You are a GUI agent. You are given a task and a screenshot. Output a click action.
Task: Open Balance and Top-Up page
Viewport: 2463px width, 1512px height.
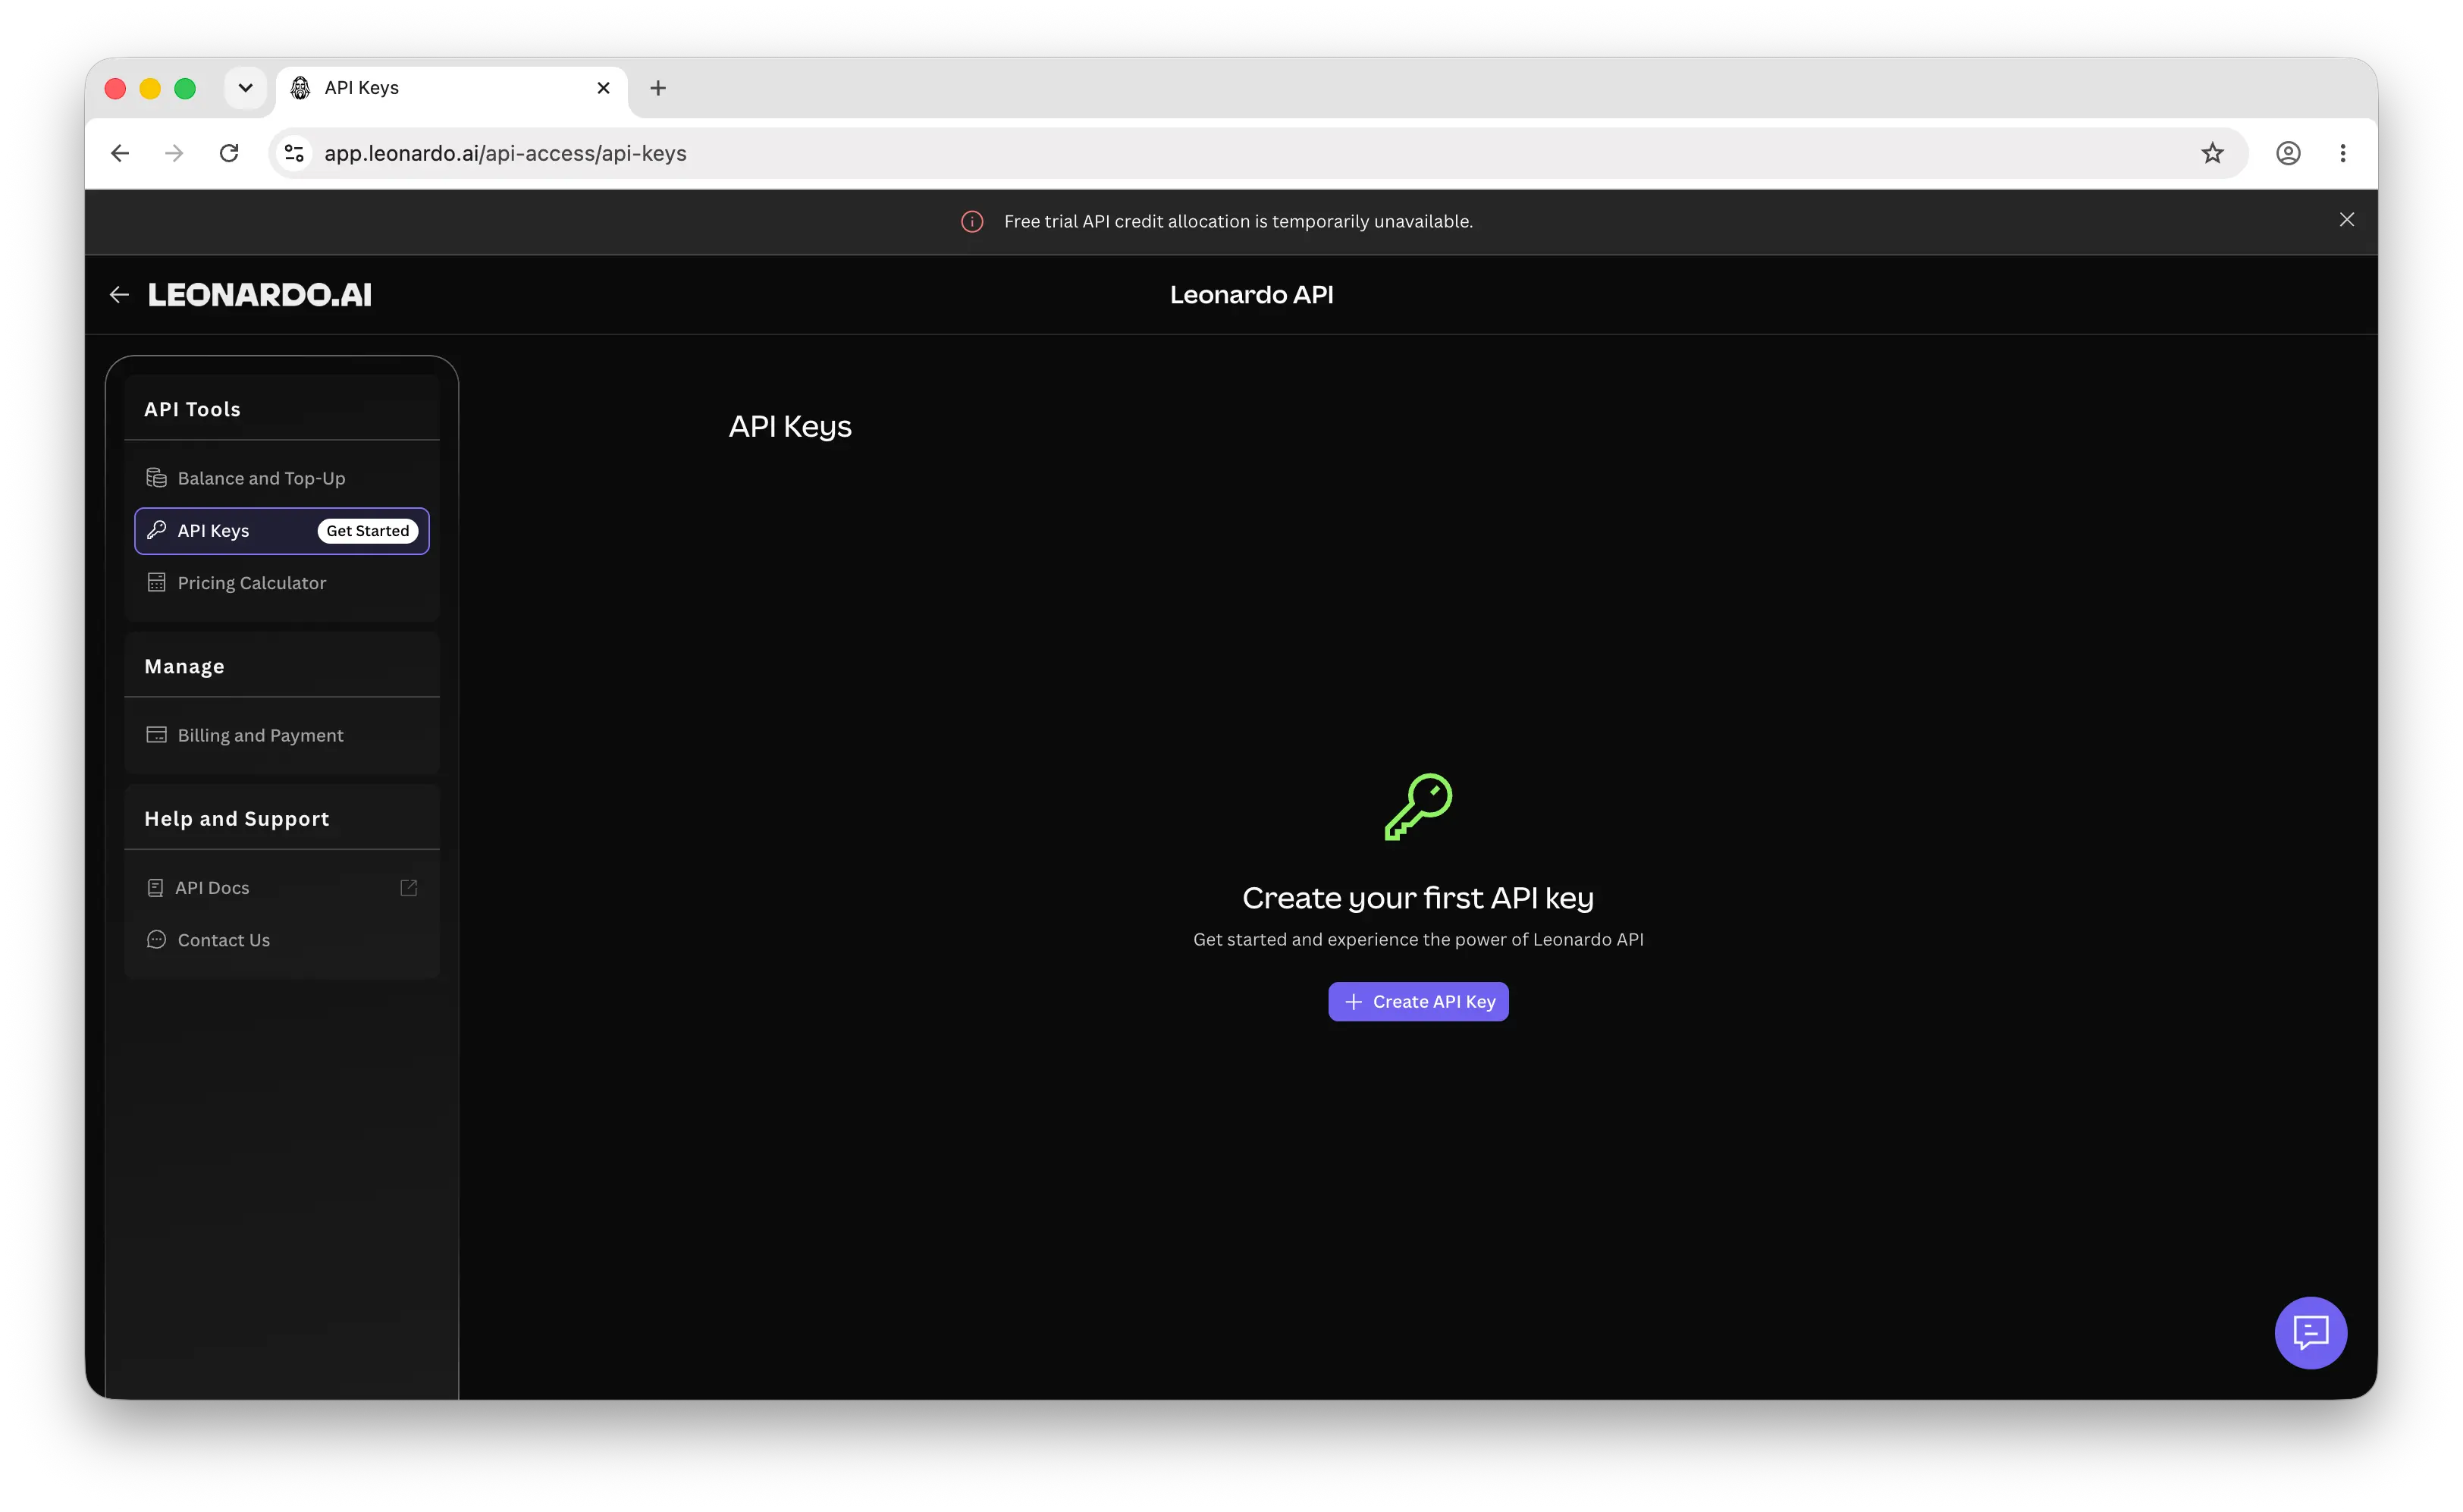(281, 478)
